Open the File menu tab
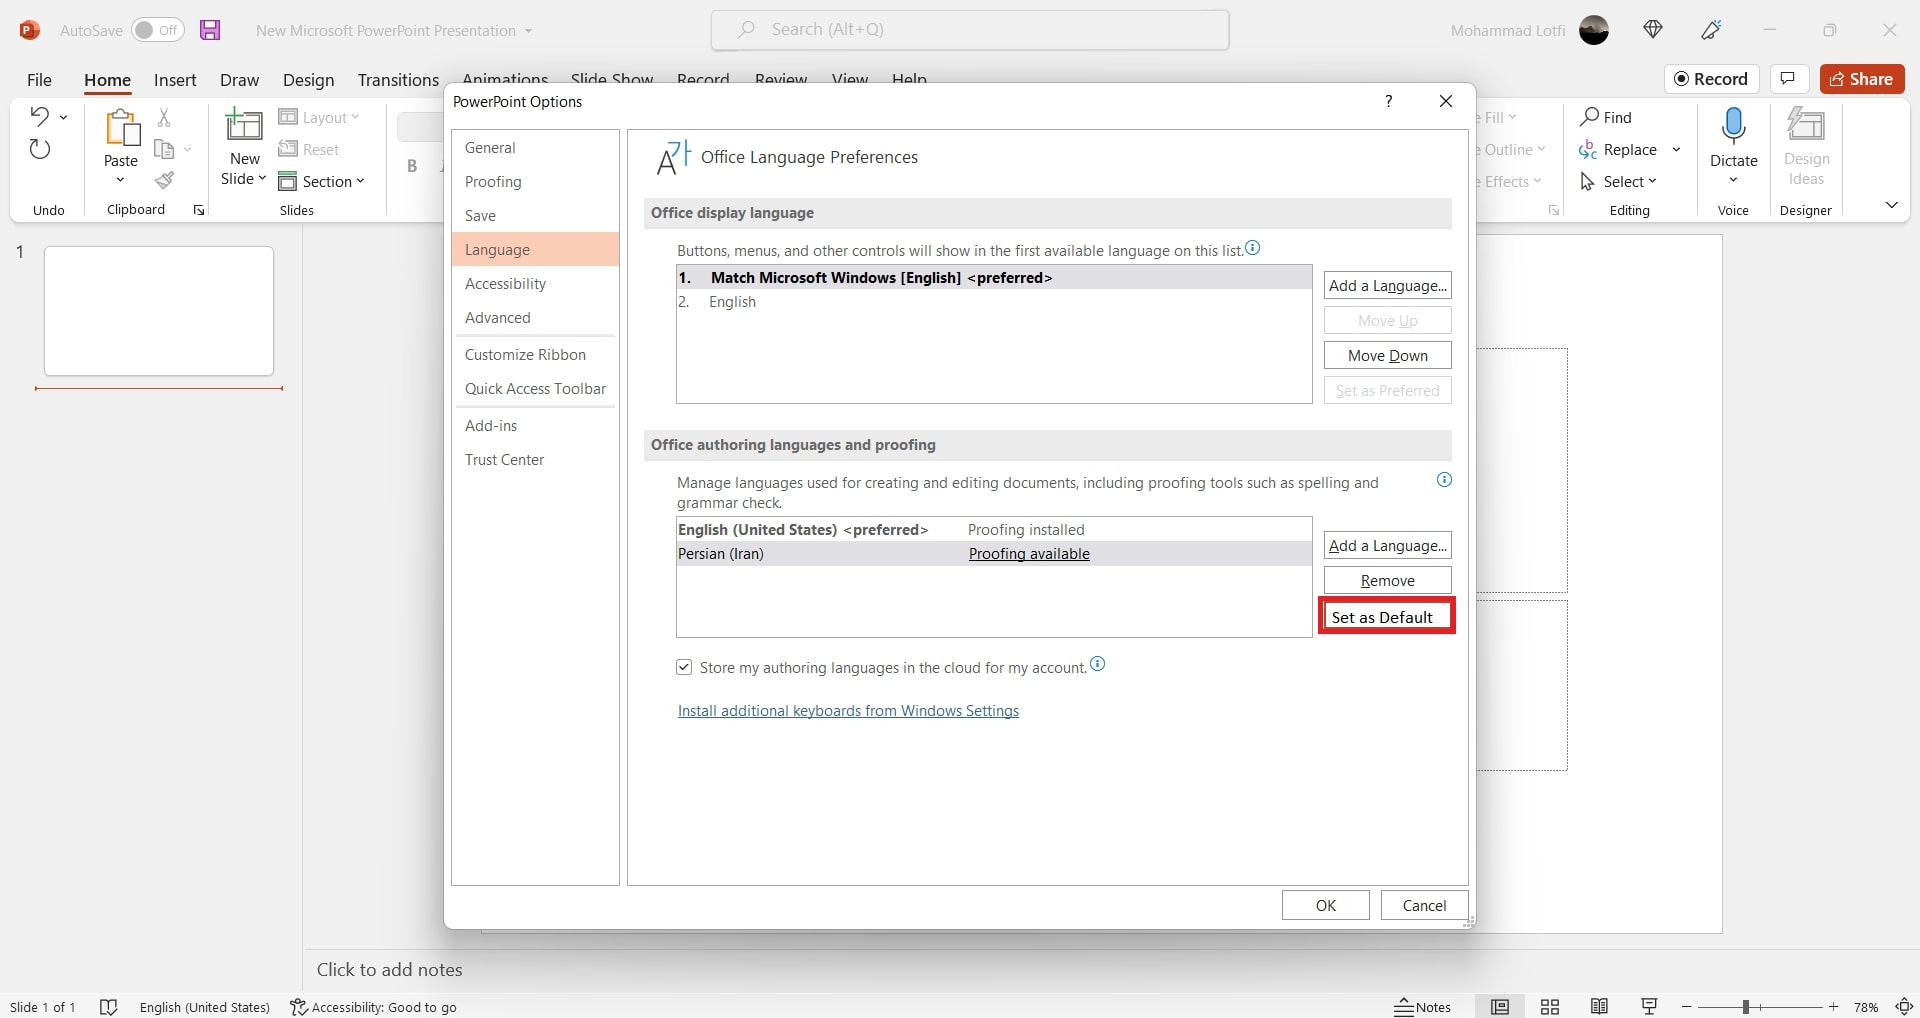Viewport: 1920px width, 1018px height. pyautogui.click(x=39, y=80)
